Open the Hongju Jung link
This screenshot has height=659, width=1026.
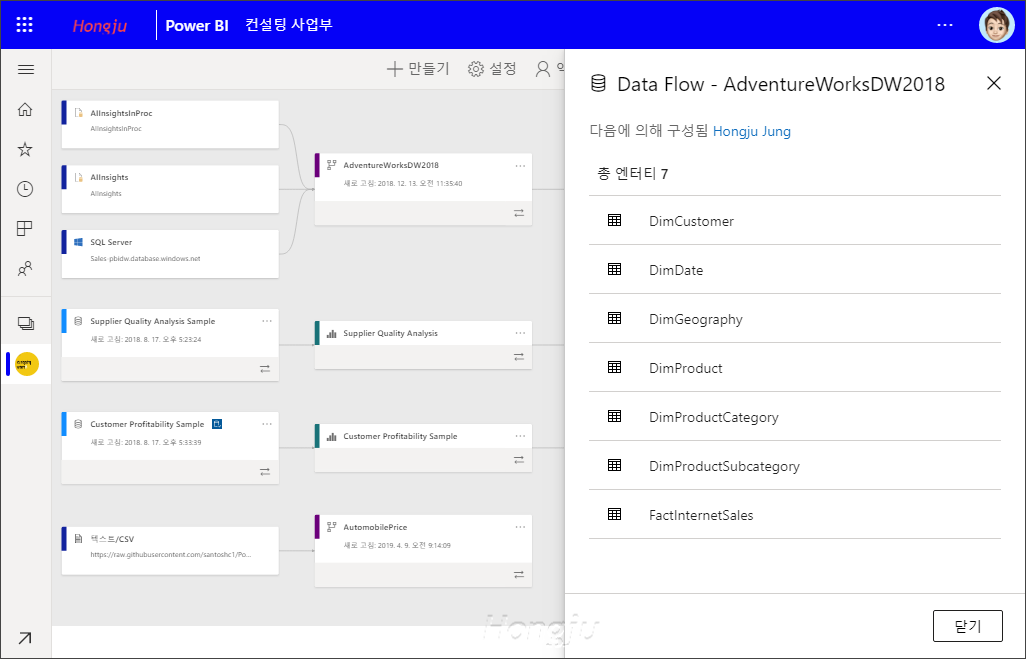[751, 132]
